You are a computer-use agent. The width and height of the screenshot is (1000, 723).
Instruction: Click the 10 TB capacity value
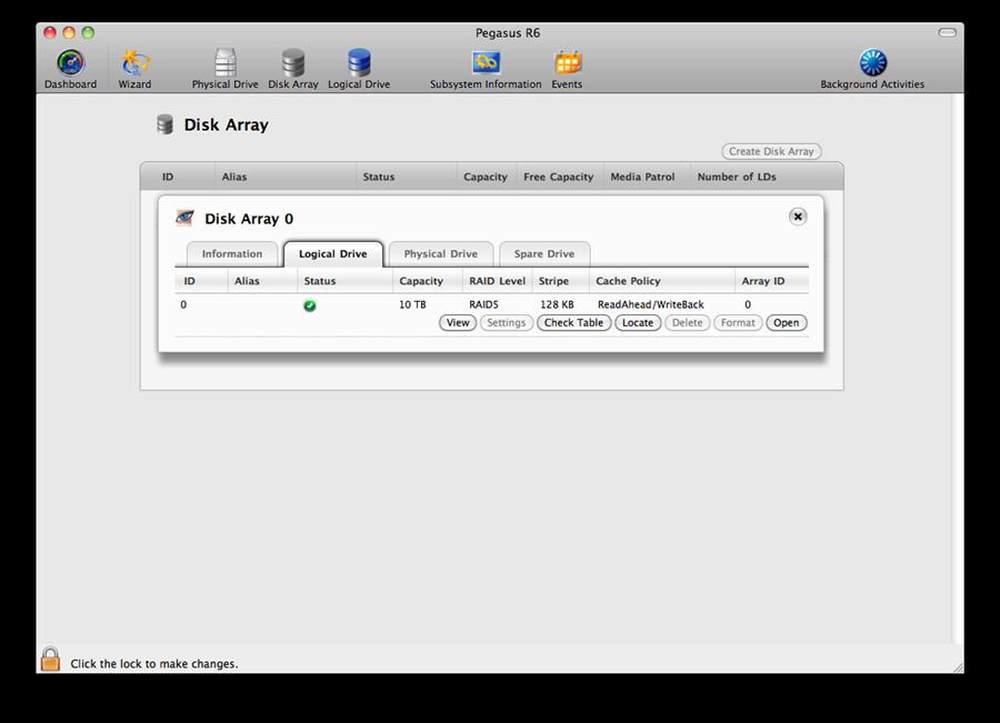click(x=413, y=305)
